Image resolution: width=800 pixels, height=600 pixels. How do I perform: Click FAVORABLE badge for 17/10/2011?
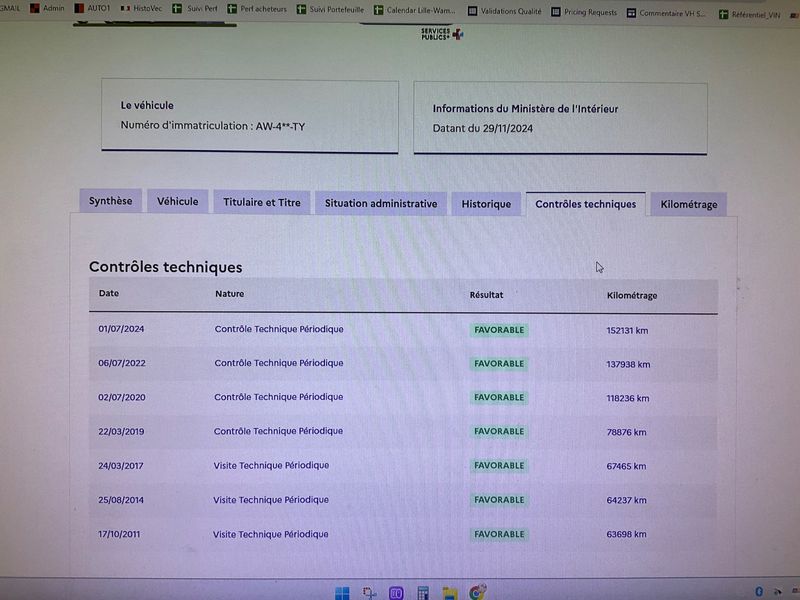click(499, 534)
